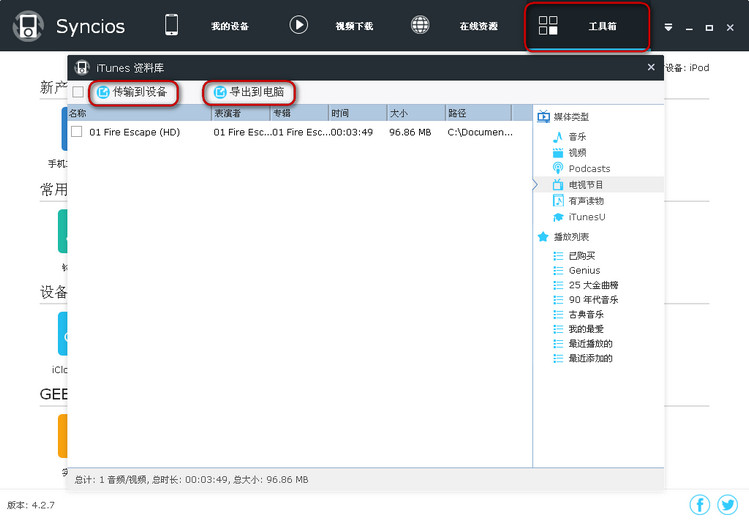The image size is (749, 521).
Task: Click the 01 Fire Escape (HD) row name
Action: click(134, 132)
